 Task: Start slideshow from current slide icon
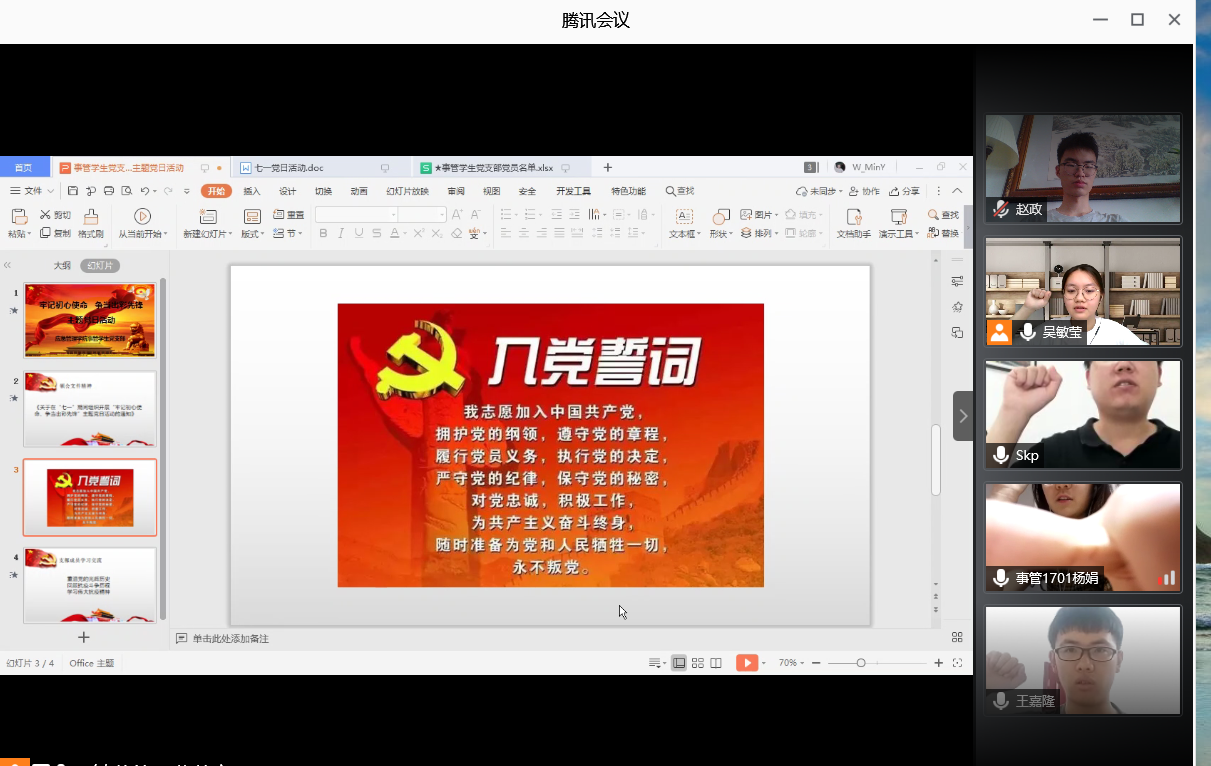[x=142, y=216]
